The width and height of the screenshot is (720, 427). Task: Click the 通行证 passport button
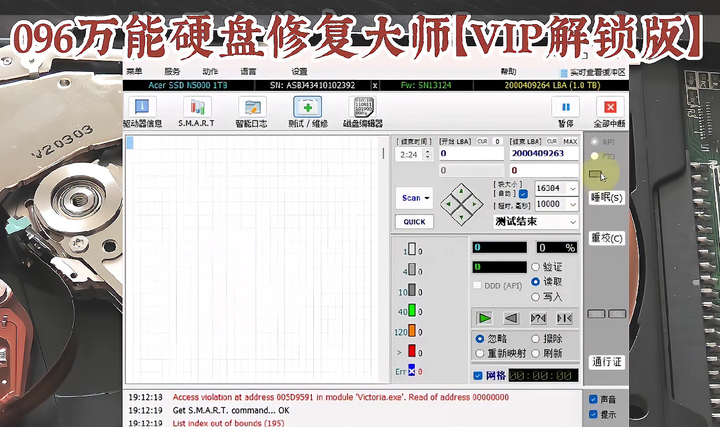(607, 362)
